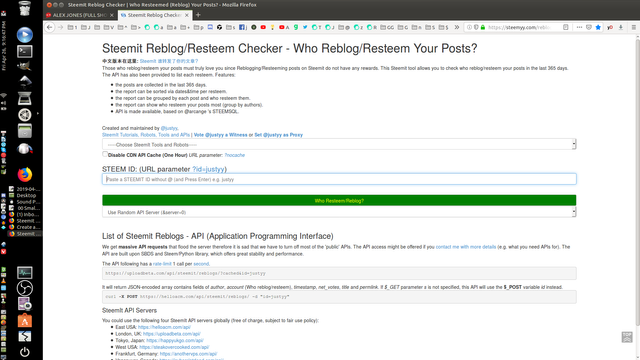Open bookmark folder labeled V
The width and height of the screenshot is (640, 360).
109,27
